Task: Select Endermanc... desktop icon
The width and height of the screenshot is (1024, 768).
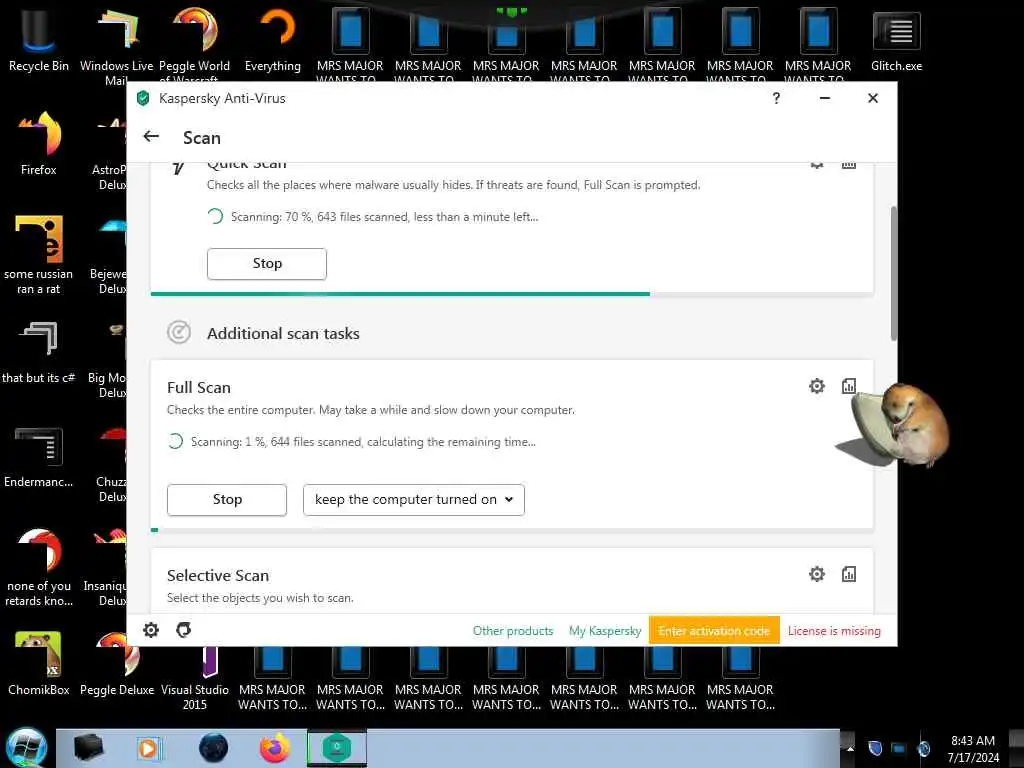Action: (39, 456)
